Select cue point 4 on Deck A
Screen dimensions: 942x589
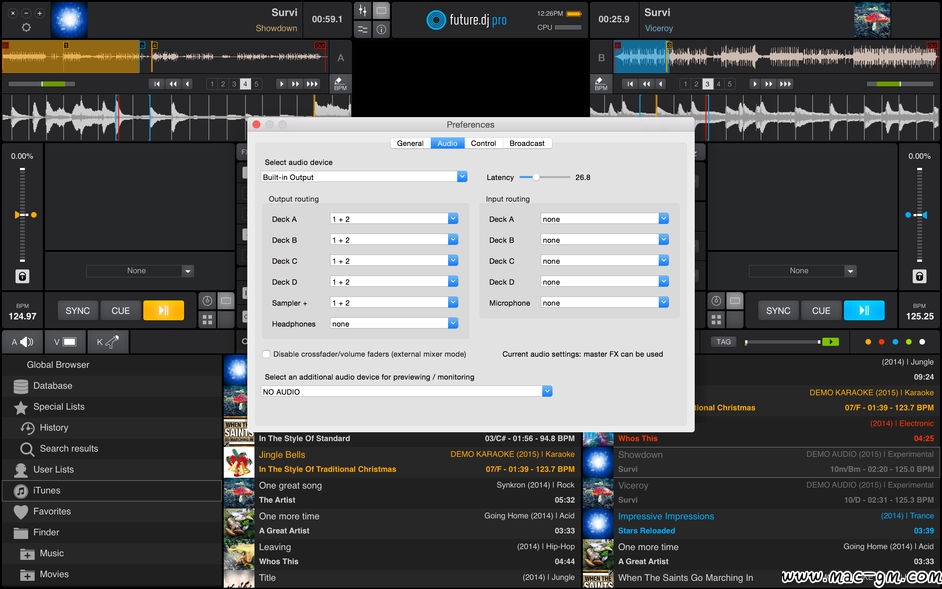pyautogui.click(x=245, y=84)
